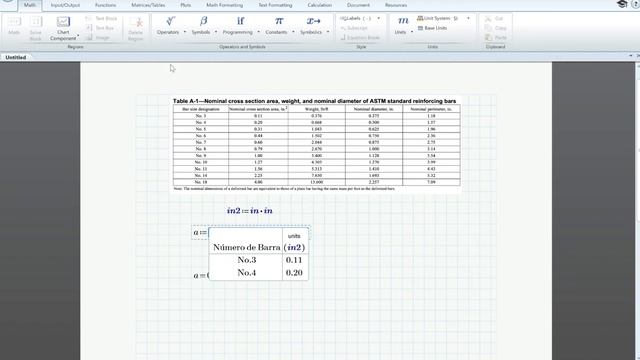
Task: Open the Units m icon
Action: 403,21
